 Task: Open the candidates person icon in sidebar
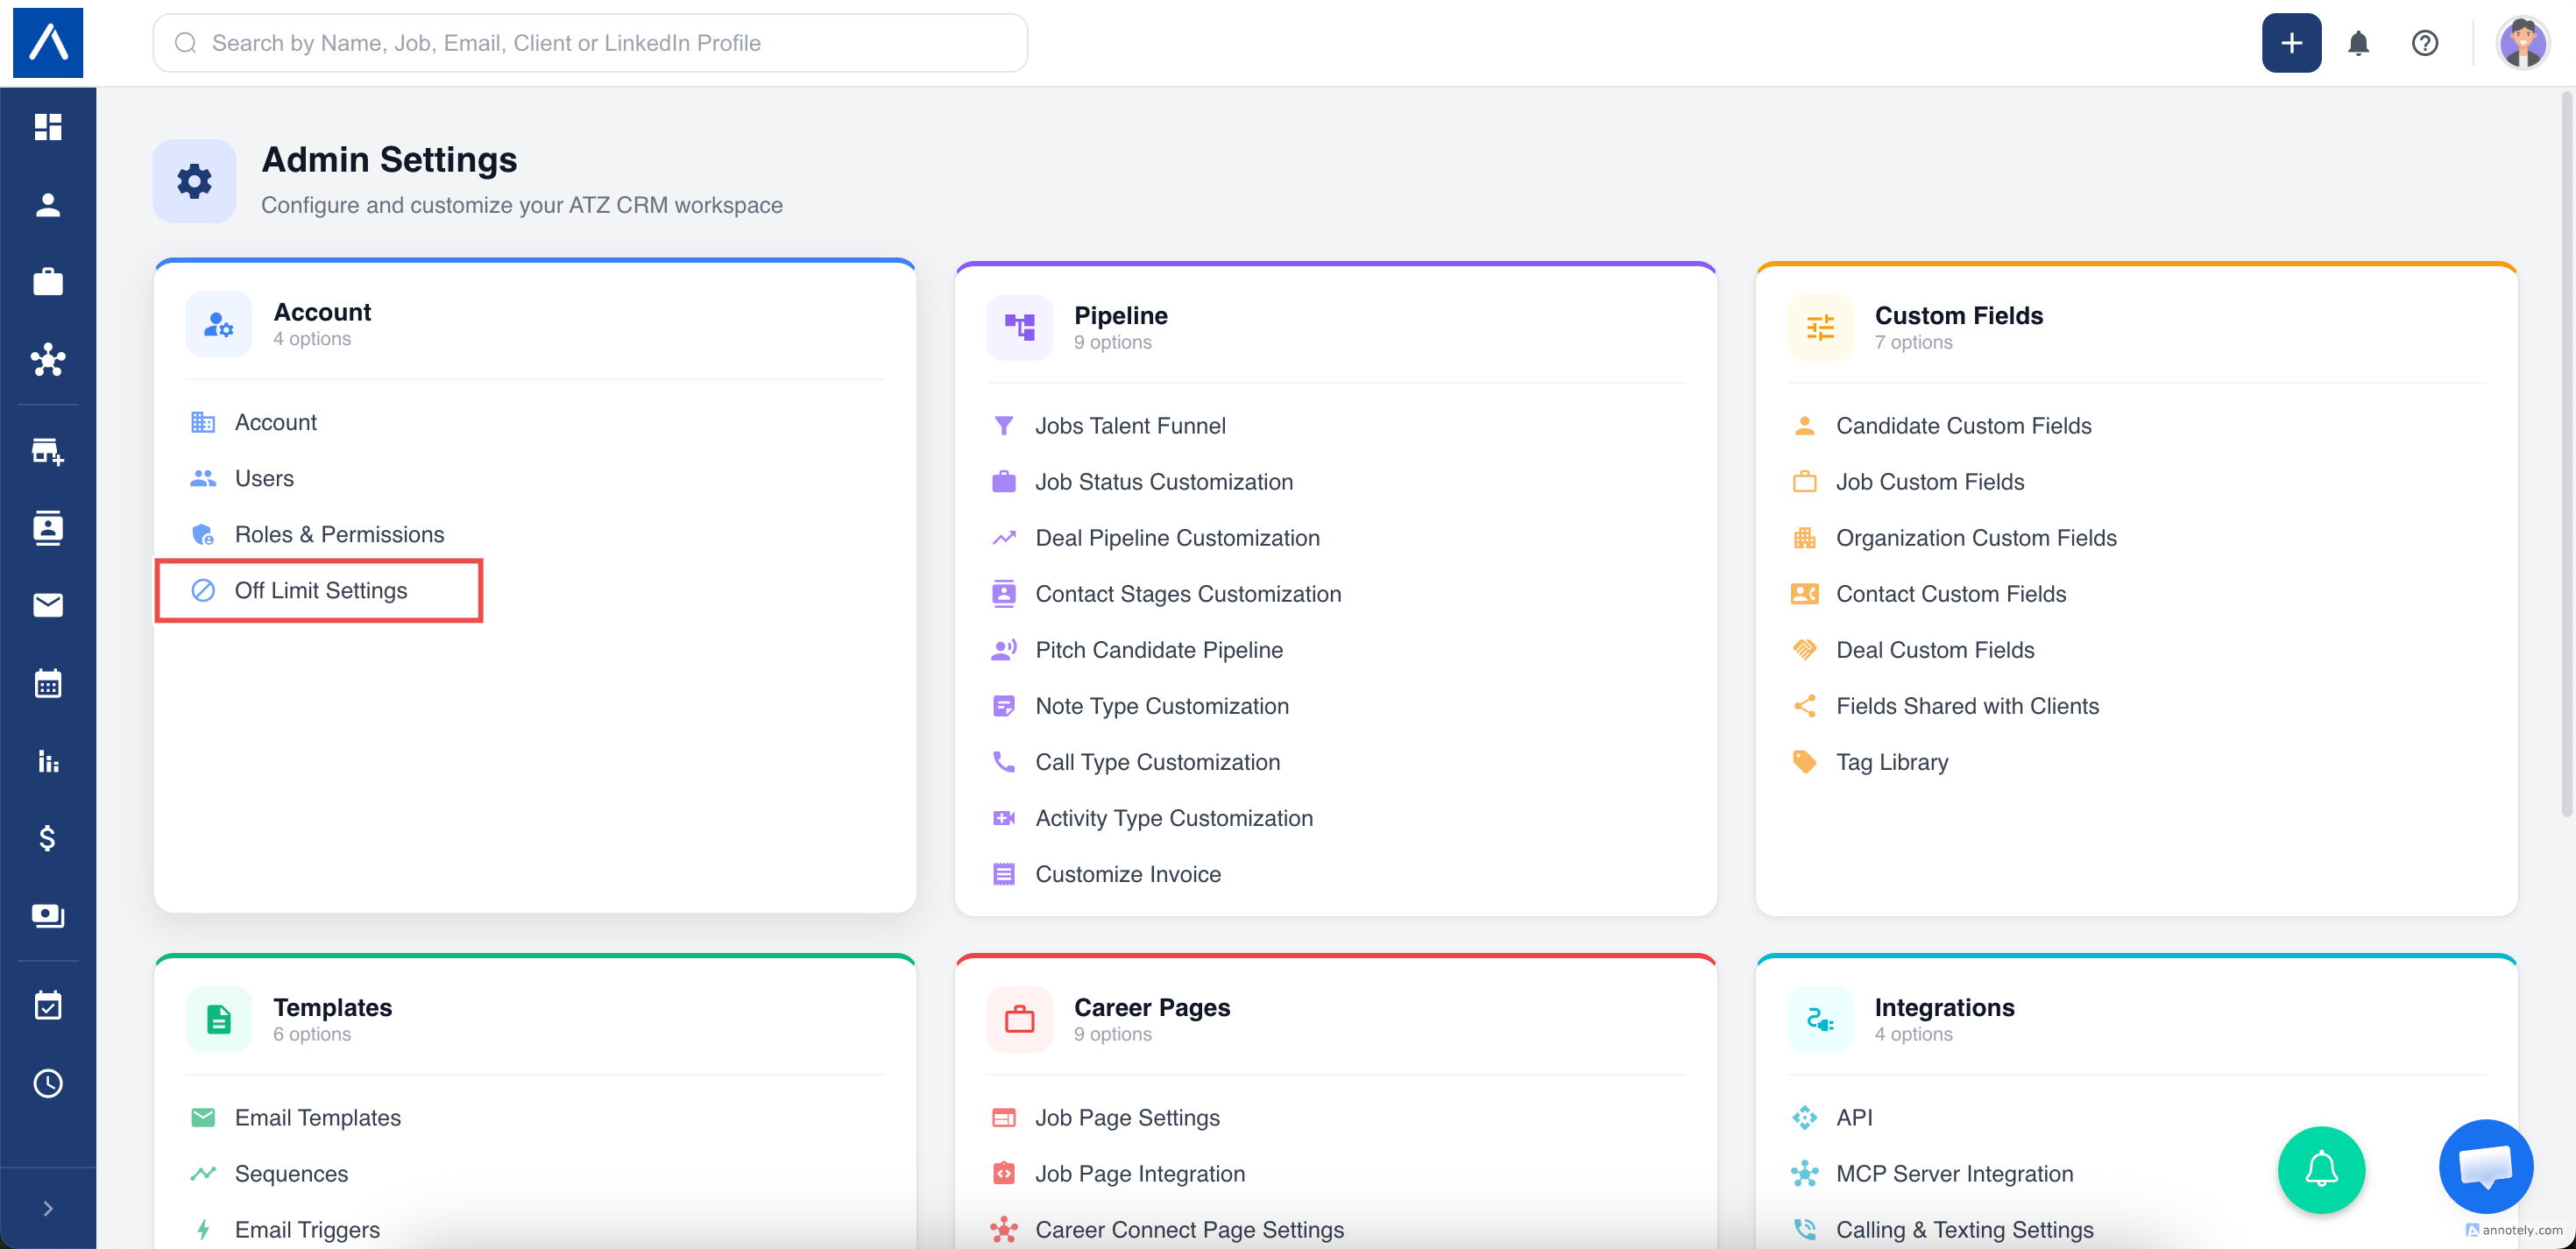[48, 205]
